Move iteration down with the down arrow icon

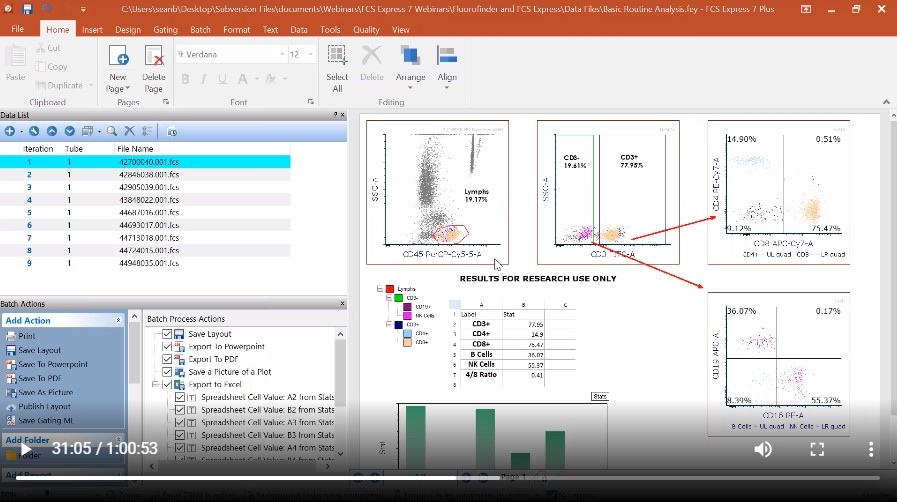(x=69, y=132)
